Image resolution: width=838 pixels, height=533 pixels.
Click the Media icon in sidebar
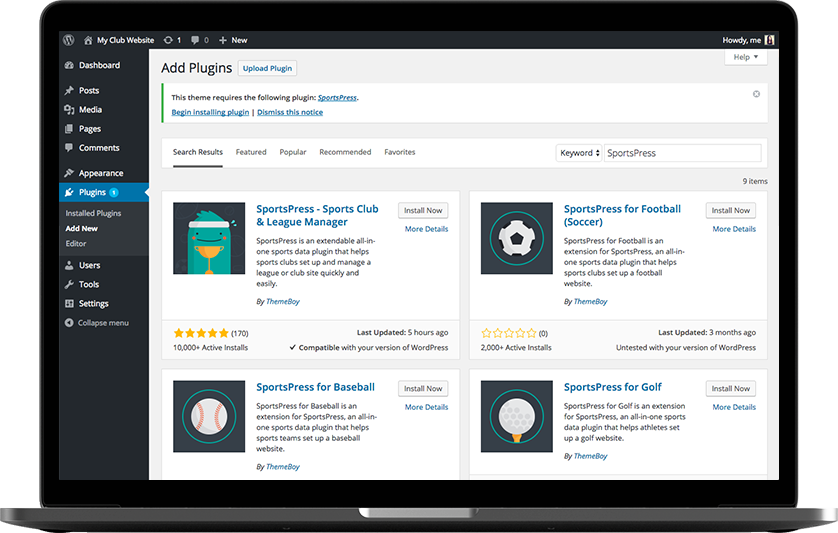(x=69, y=110)
